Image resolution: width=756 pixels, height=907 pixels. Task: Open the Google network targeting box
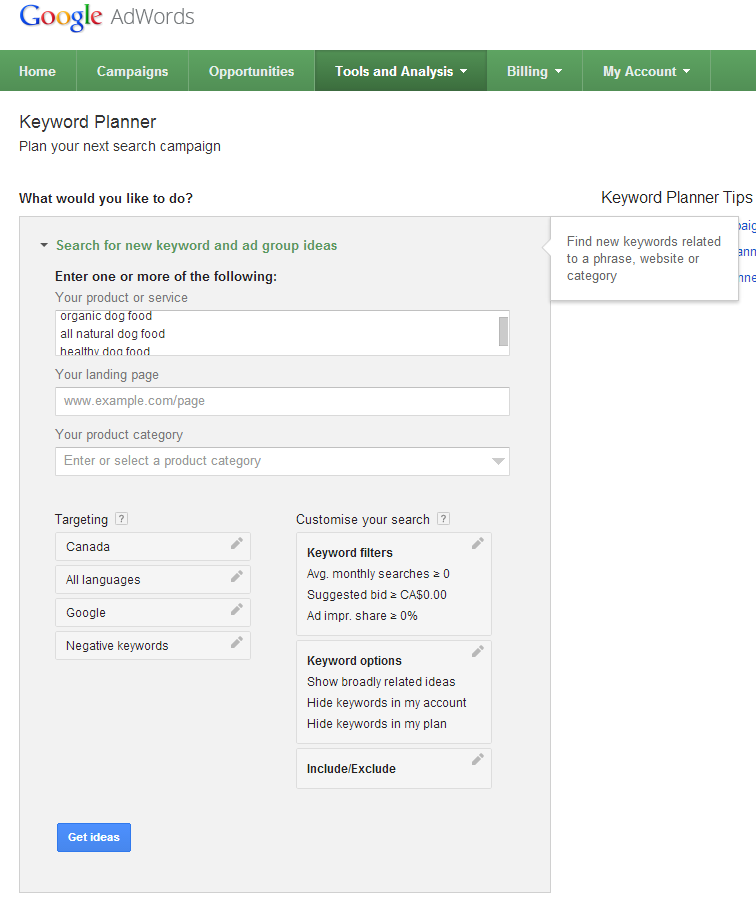[x=153, y=613]
